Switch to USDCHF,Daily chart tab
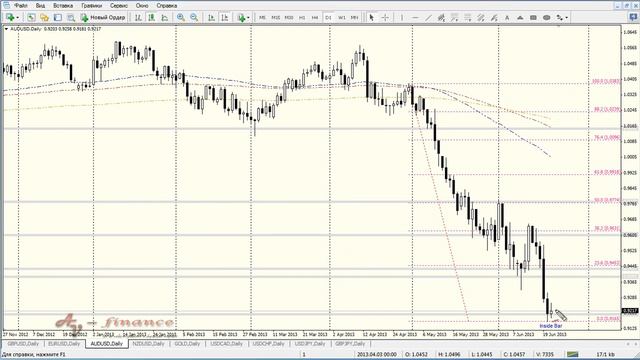640x360 pixels. coord(269,344)
